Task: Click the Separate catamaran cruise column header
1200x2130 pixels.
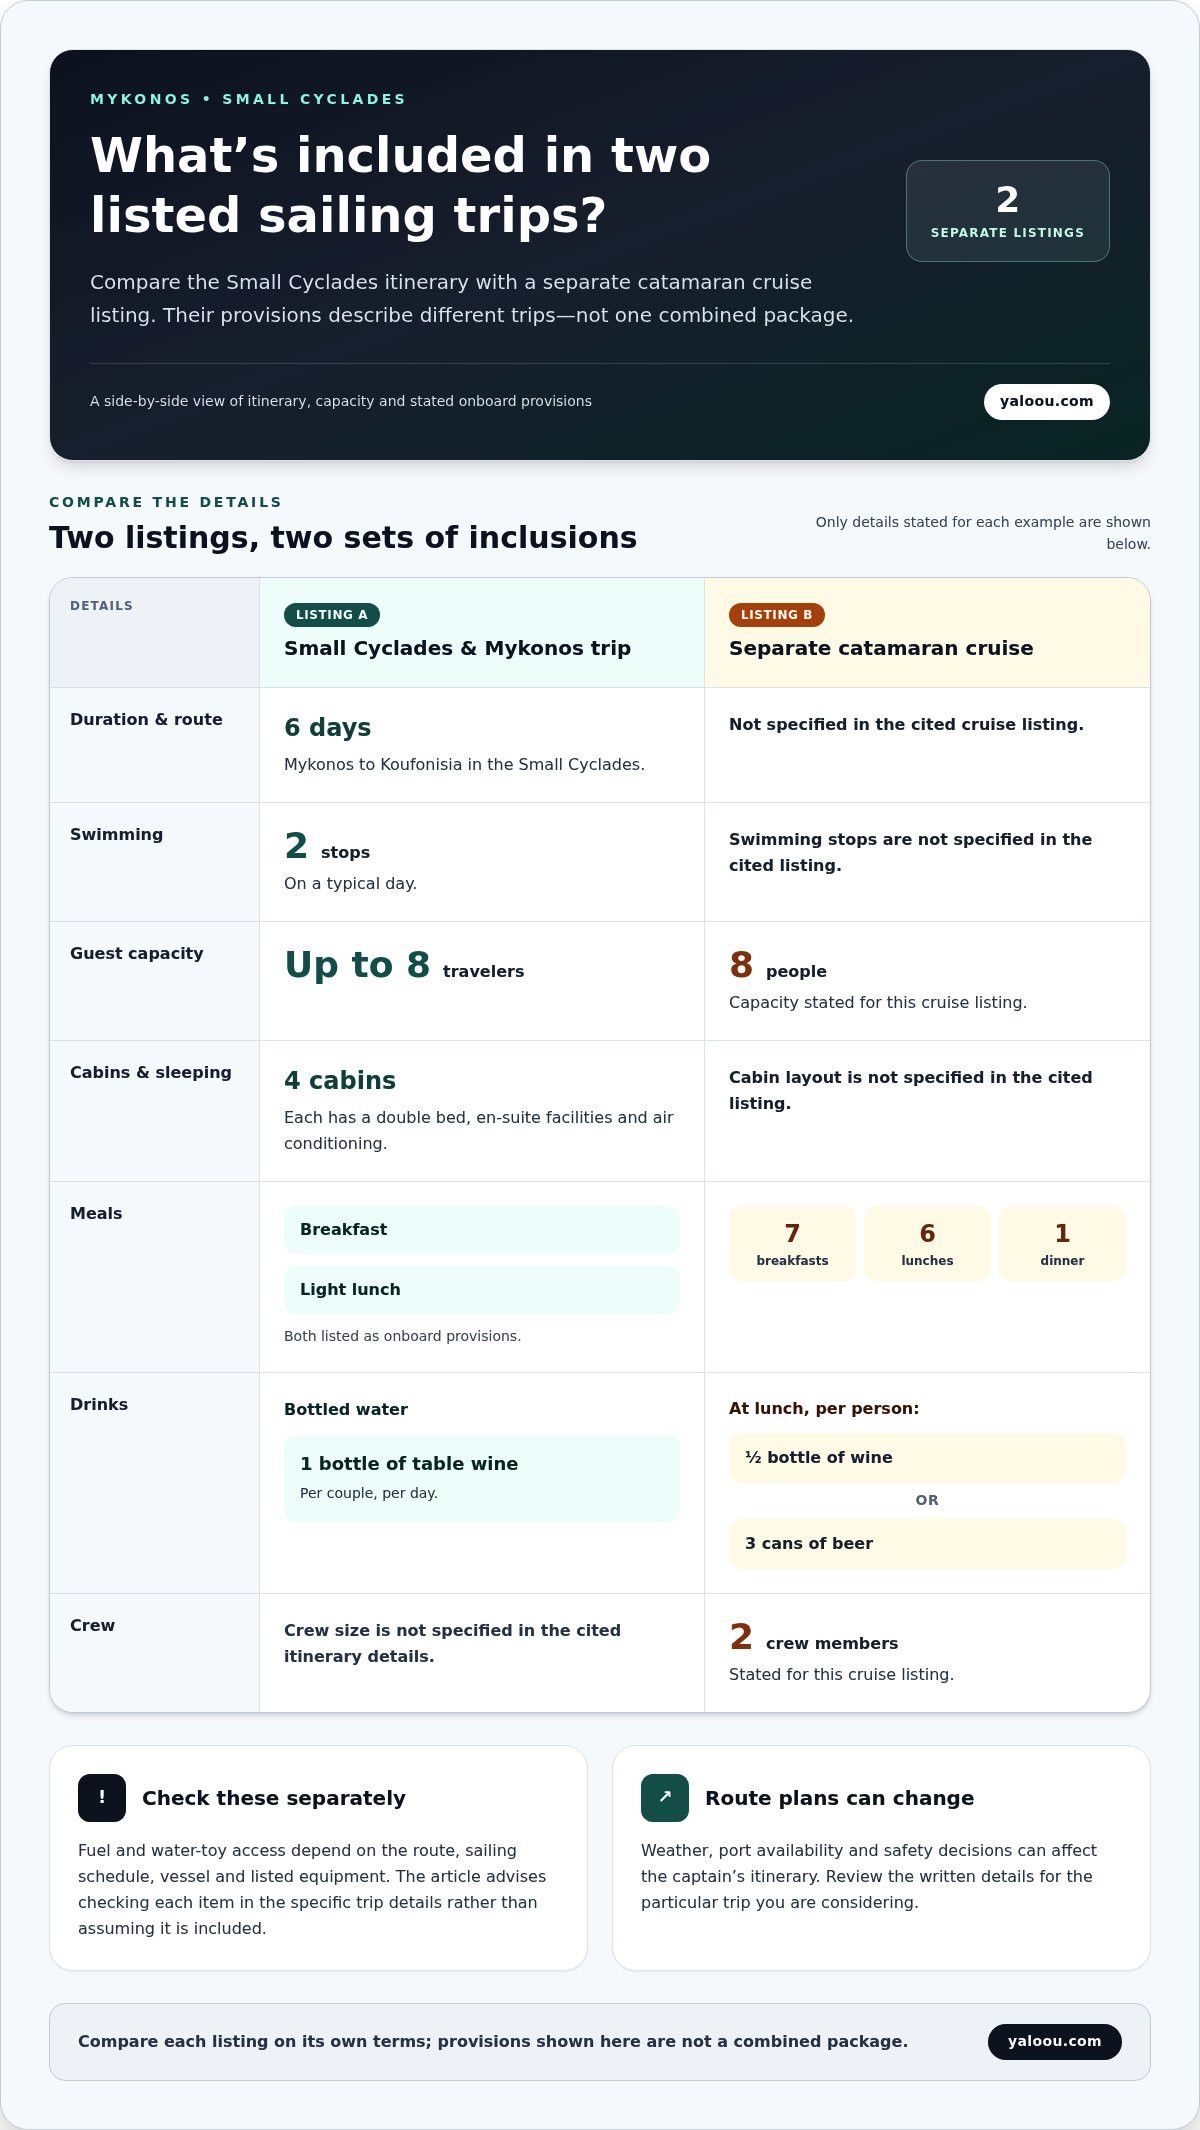Action: 927,633
